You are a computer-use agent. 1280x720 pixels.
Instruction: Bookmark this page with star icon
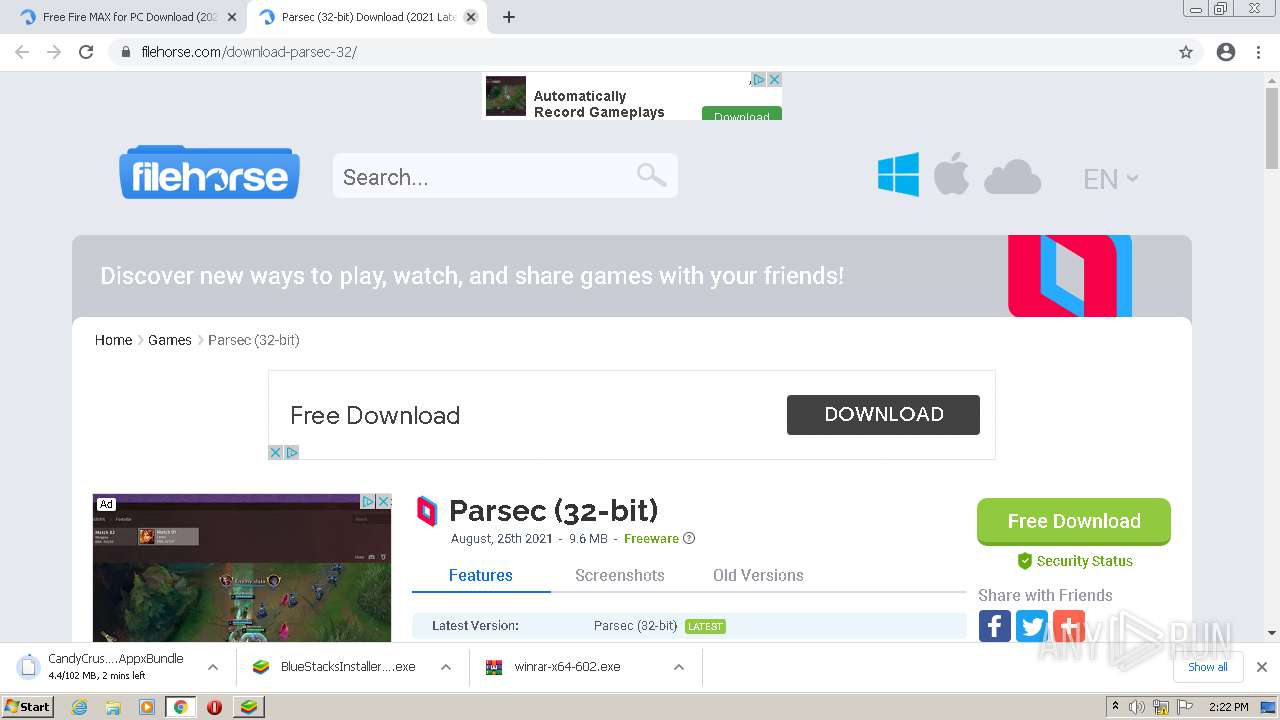(x=1186, y=52)
